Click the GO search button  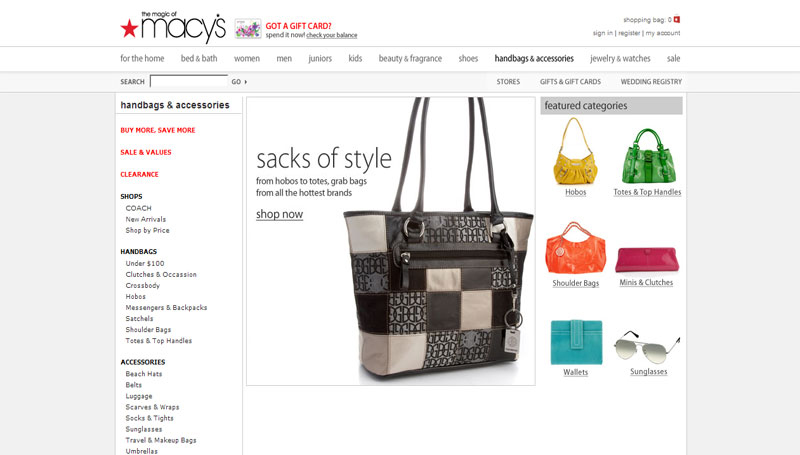pos(239,82)
